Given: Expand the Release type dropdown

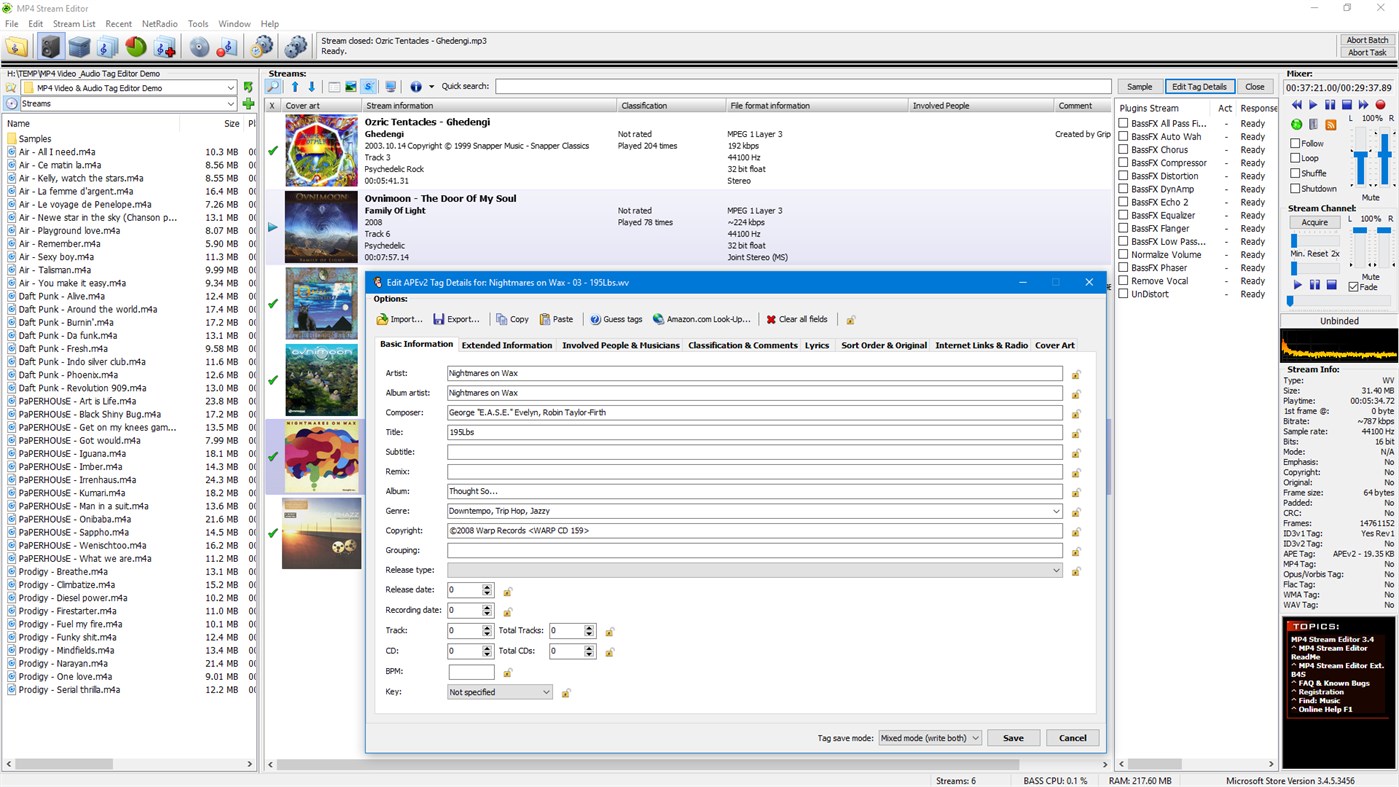Looking at the screenshot, I should tap(1056, 570).
